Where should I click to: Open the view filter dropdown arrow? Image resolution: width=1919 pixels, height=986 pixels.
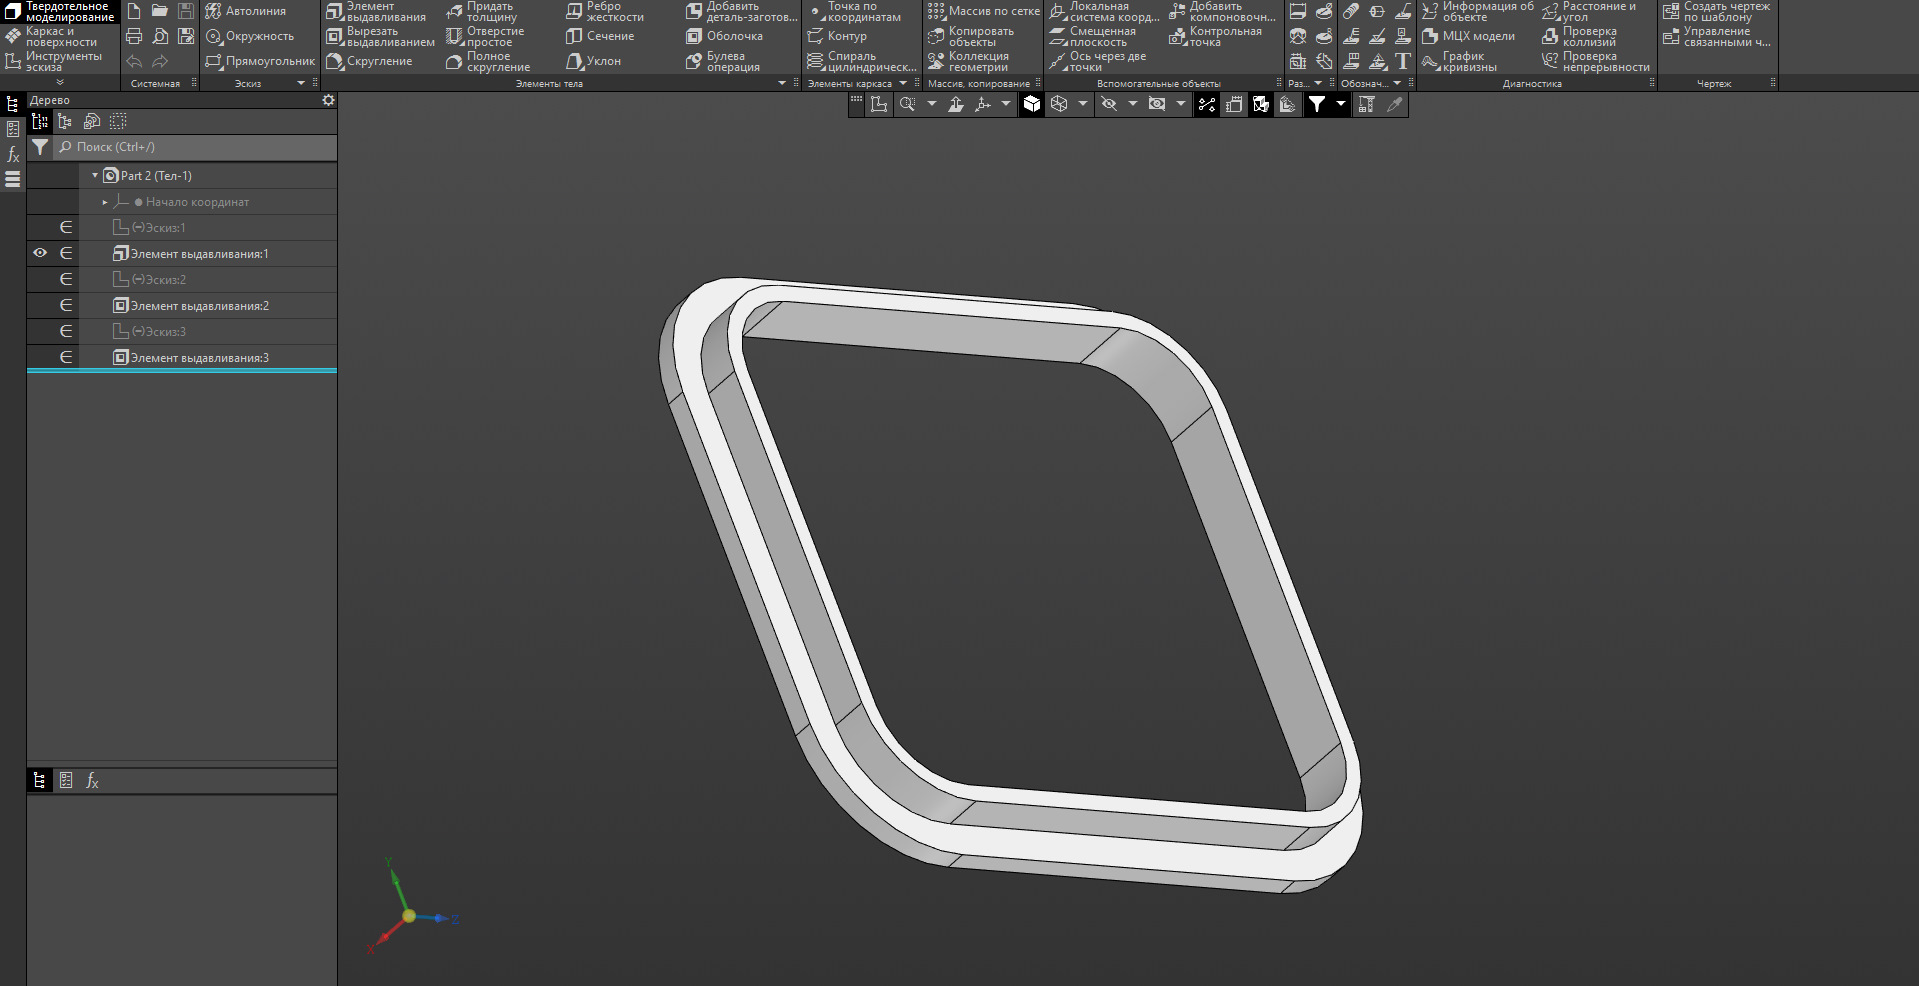[1341, 104]
